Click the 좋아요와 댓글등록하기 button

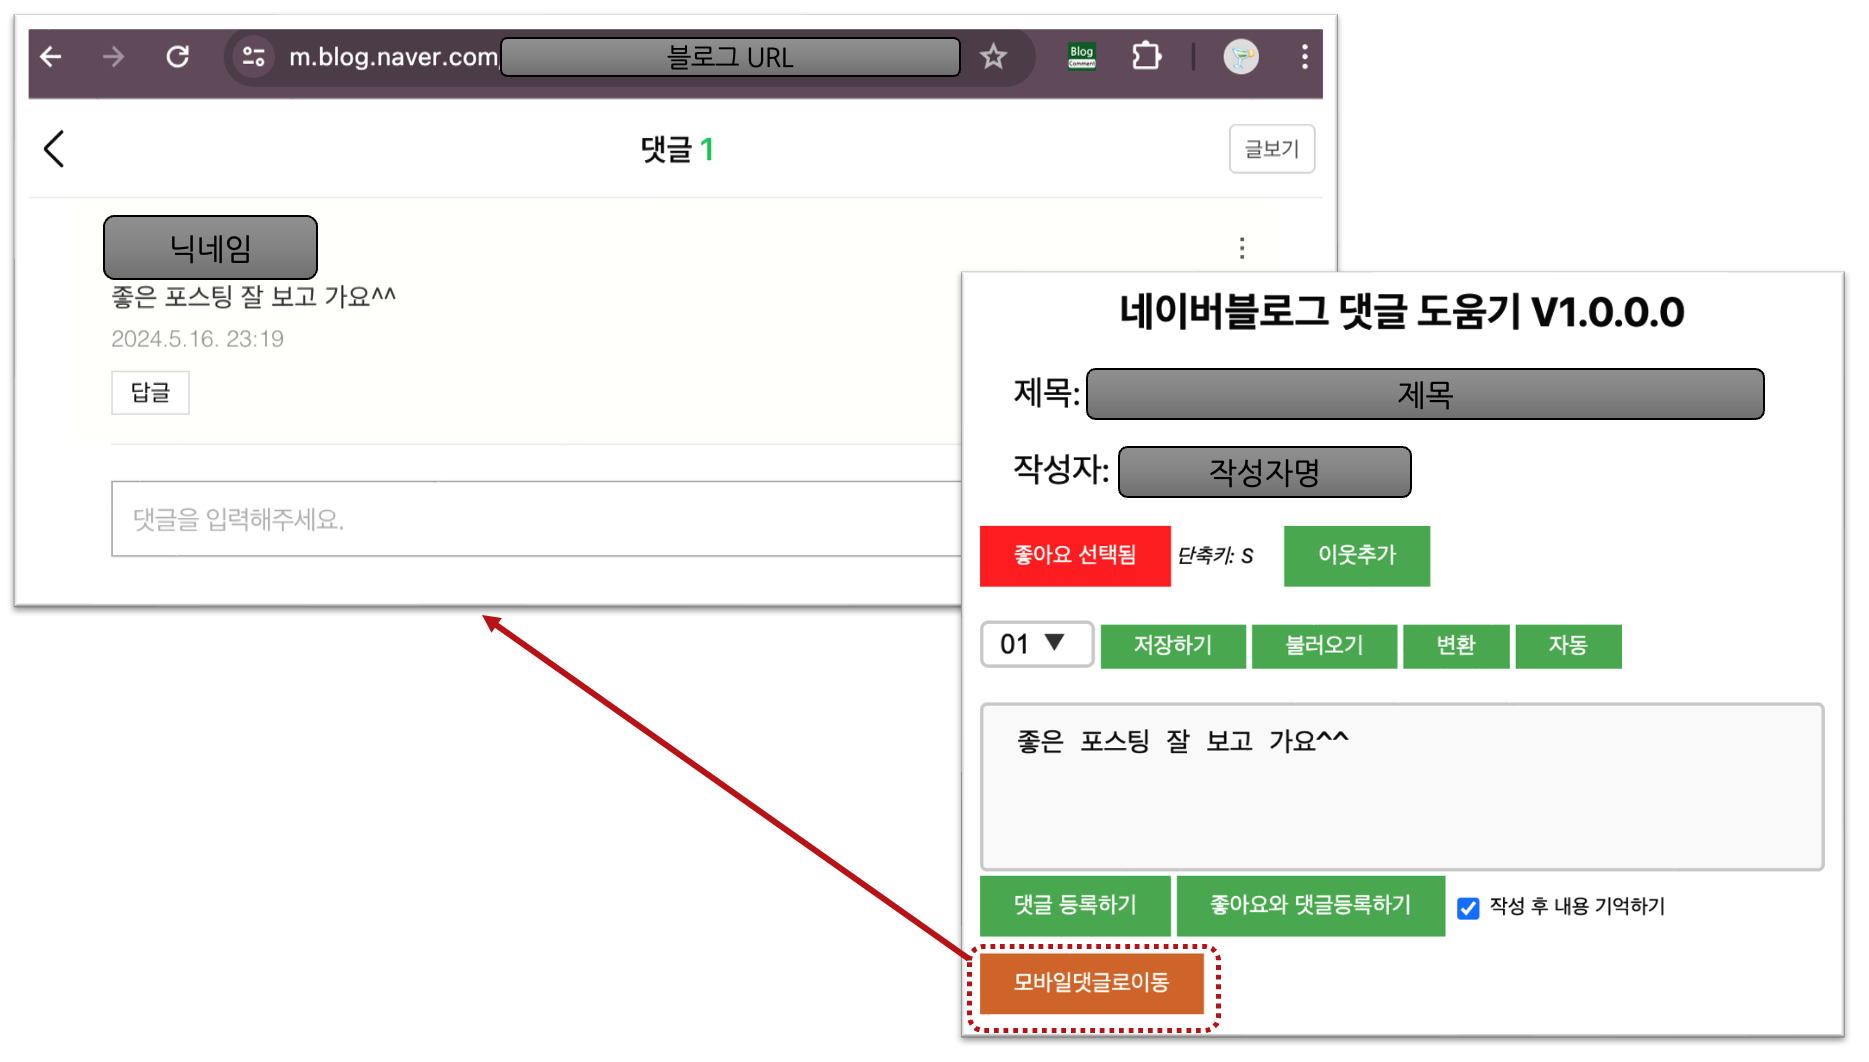(x=1310, y=905)
